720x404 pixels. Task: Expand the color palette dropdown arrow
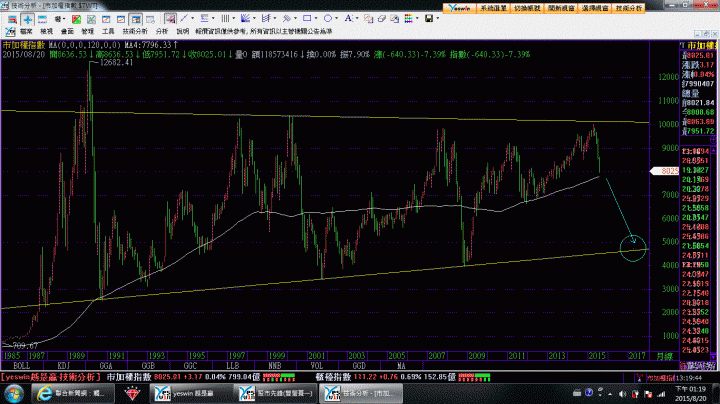point(417,19)
